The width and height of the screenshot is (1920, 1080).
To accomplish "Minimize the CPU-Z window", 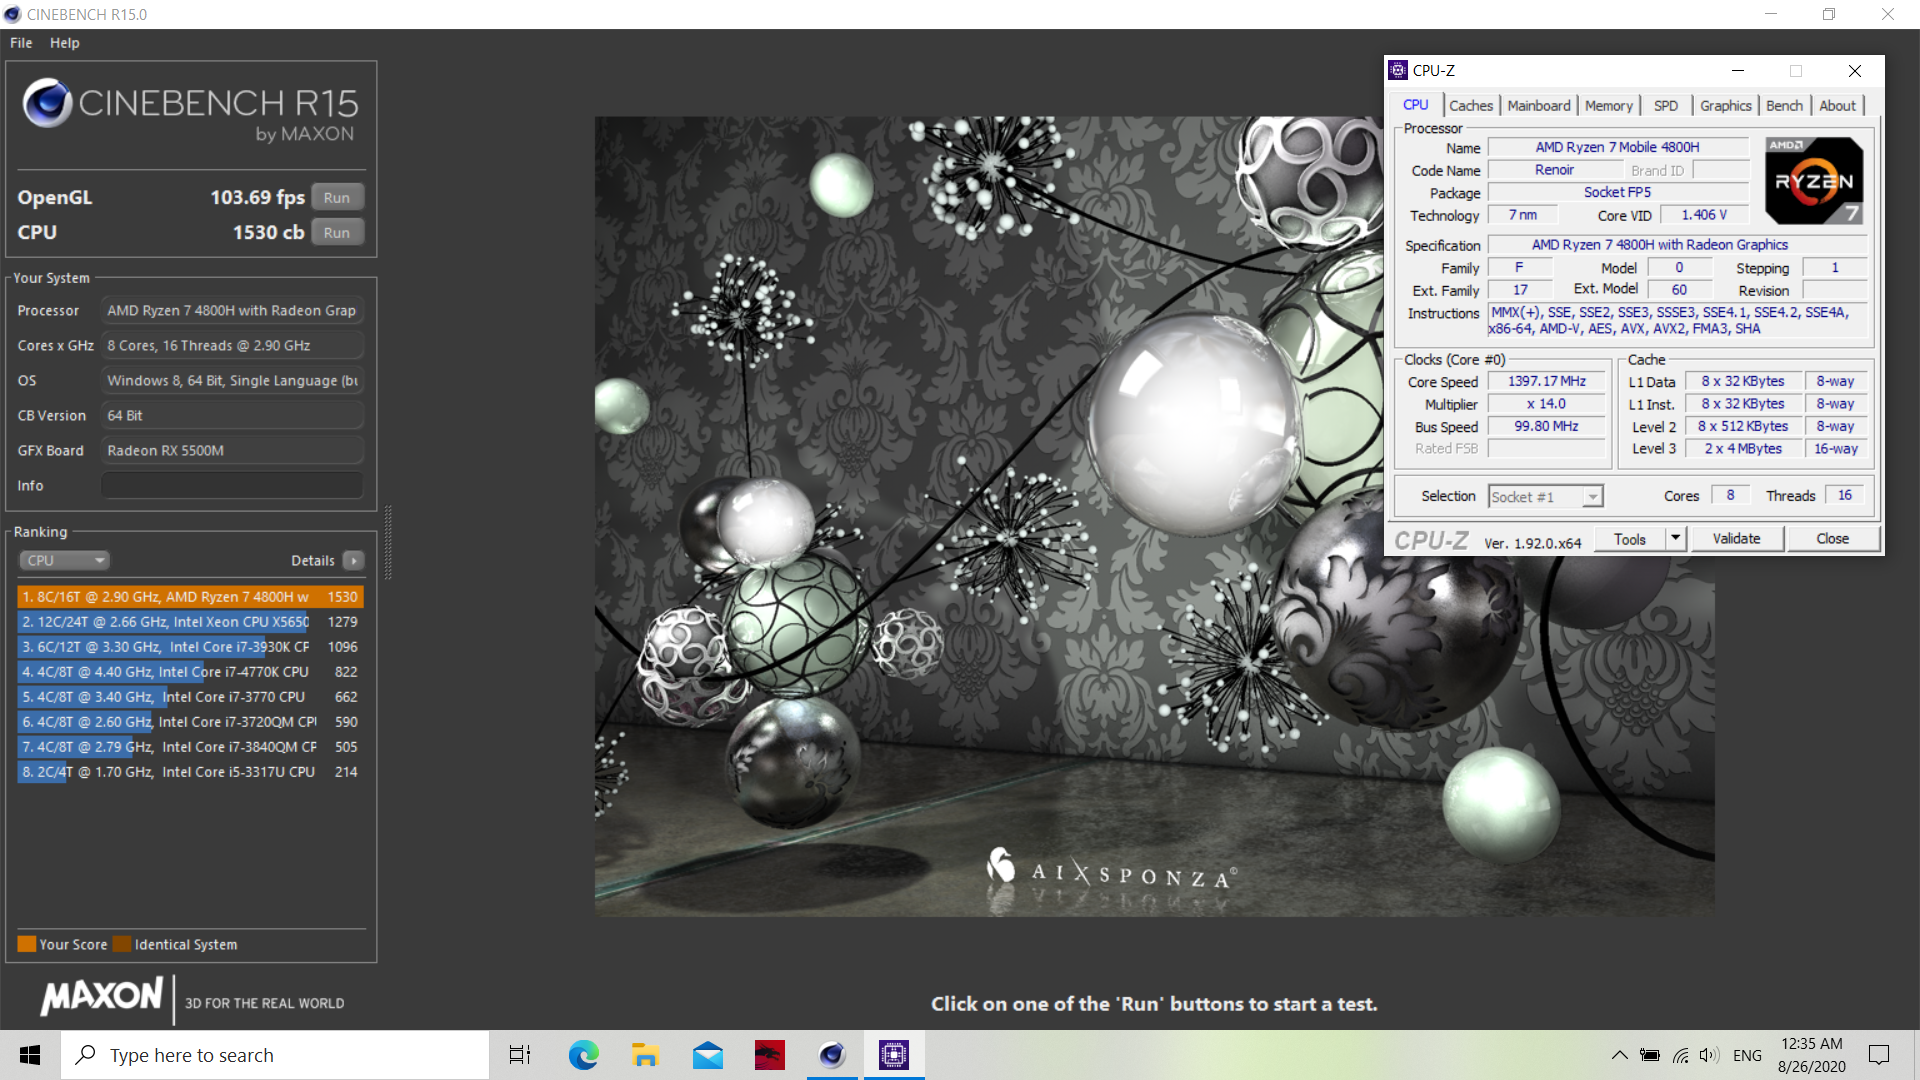I will tap(1738, 70).
